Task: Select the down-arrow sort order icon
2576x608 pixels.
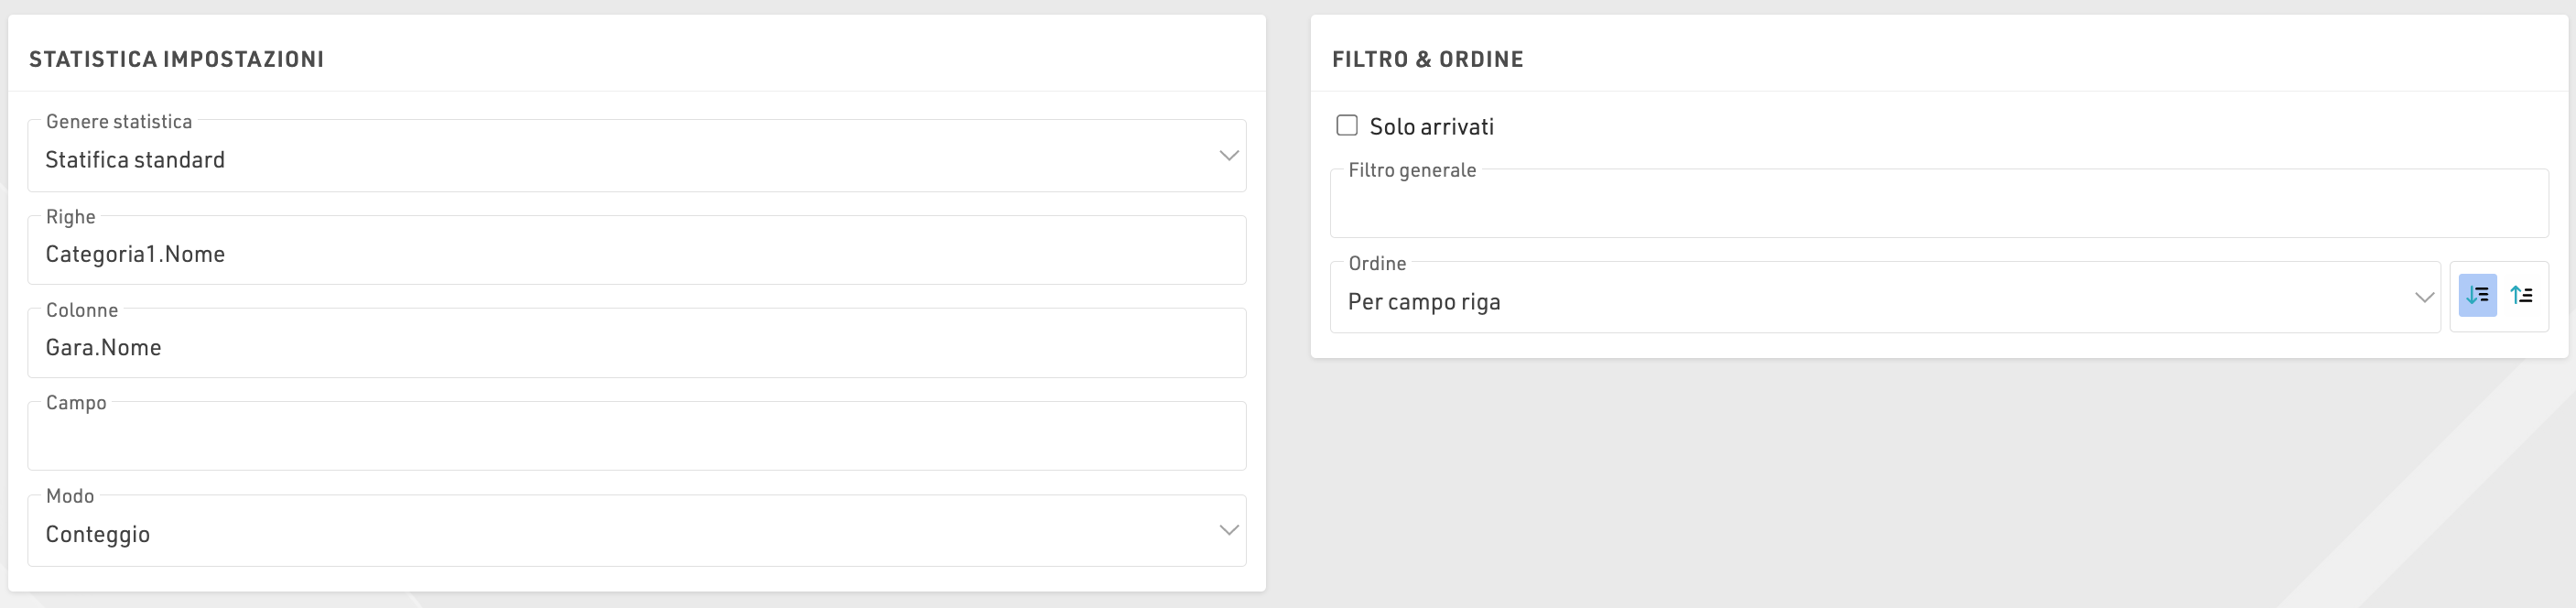Action: (x=2477, y=296)
